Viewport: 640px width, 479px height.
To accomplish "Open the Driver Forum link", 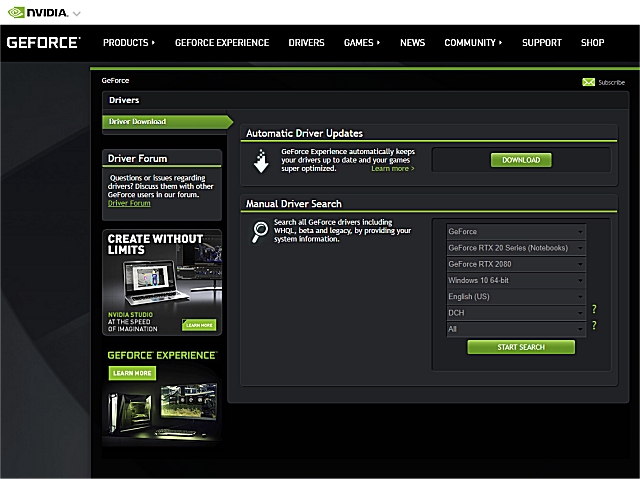I will pyautogui.click(x=129, y=203).
